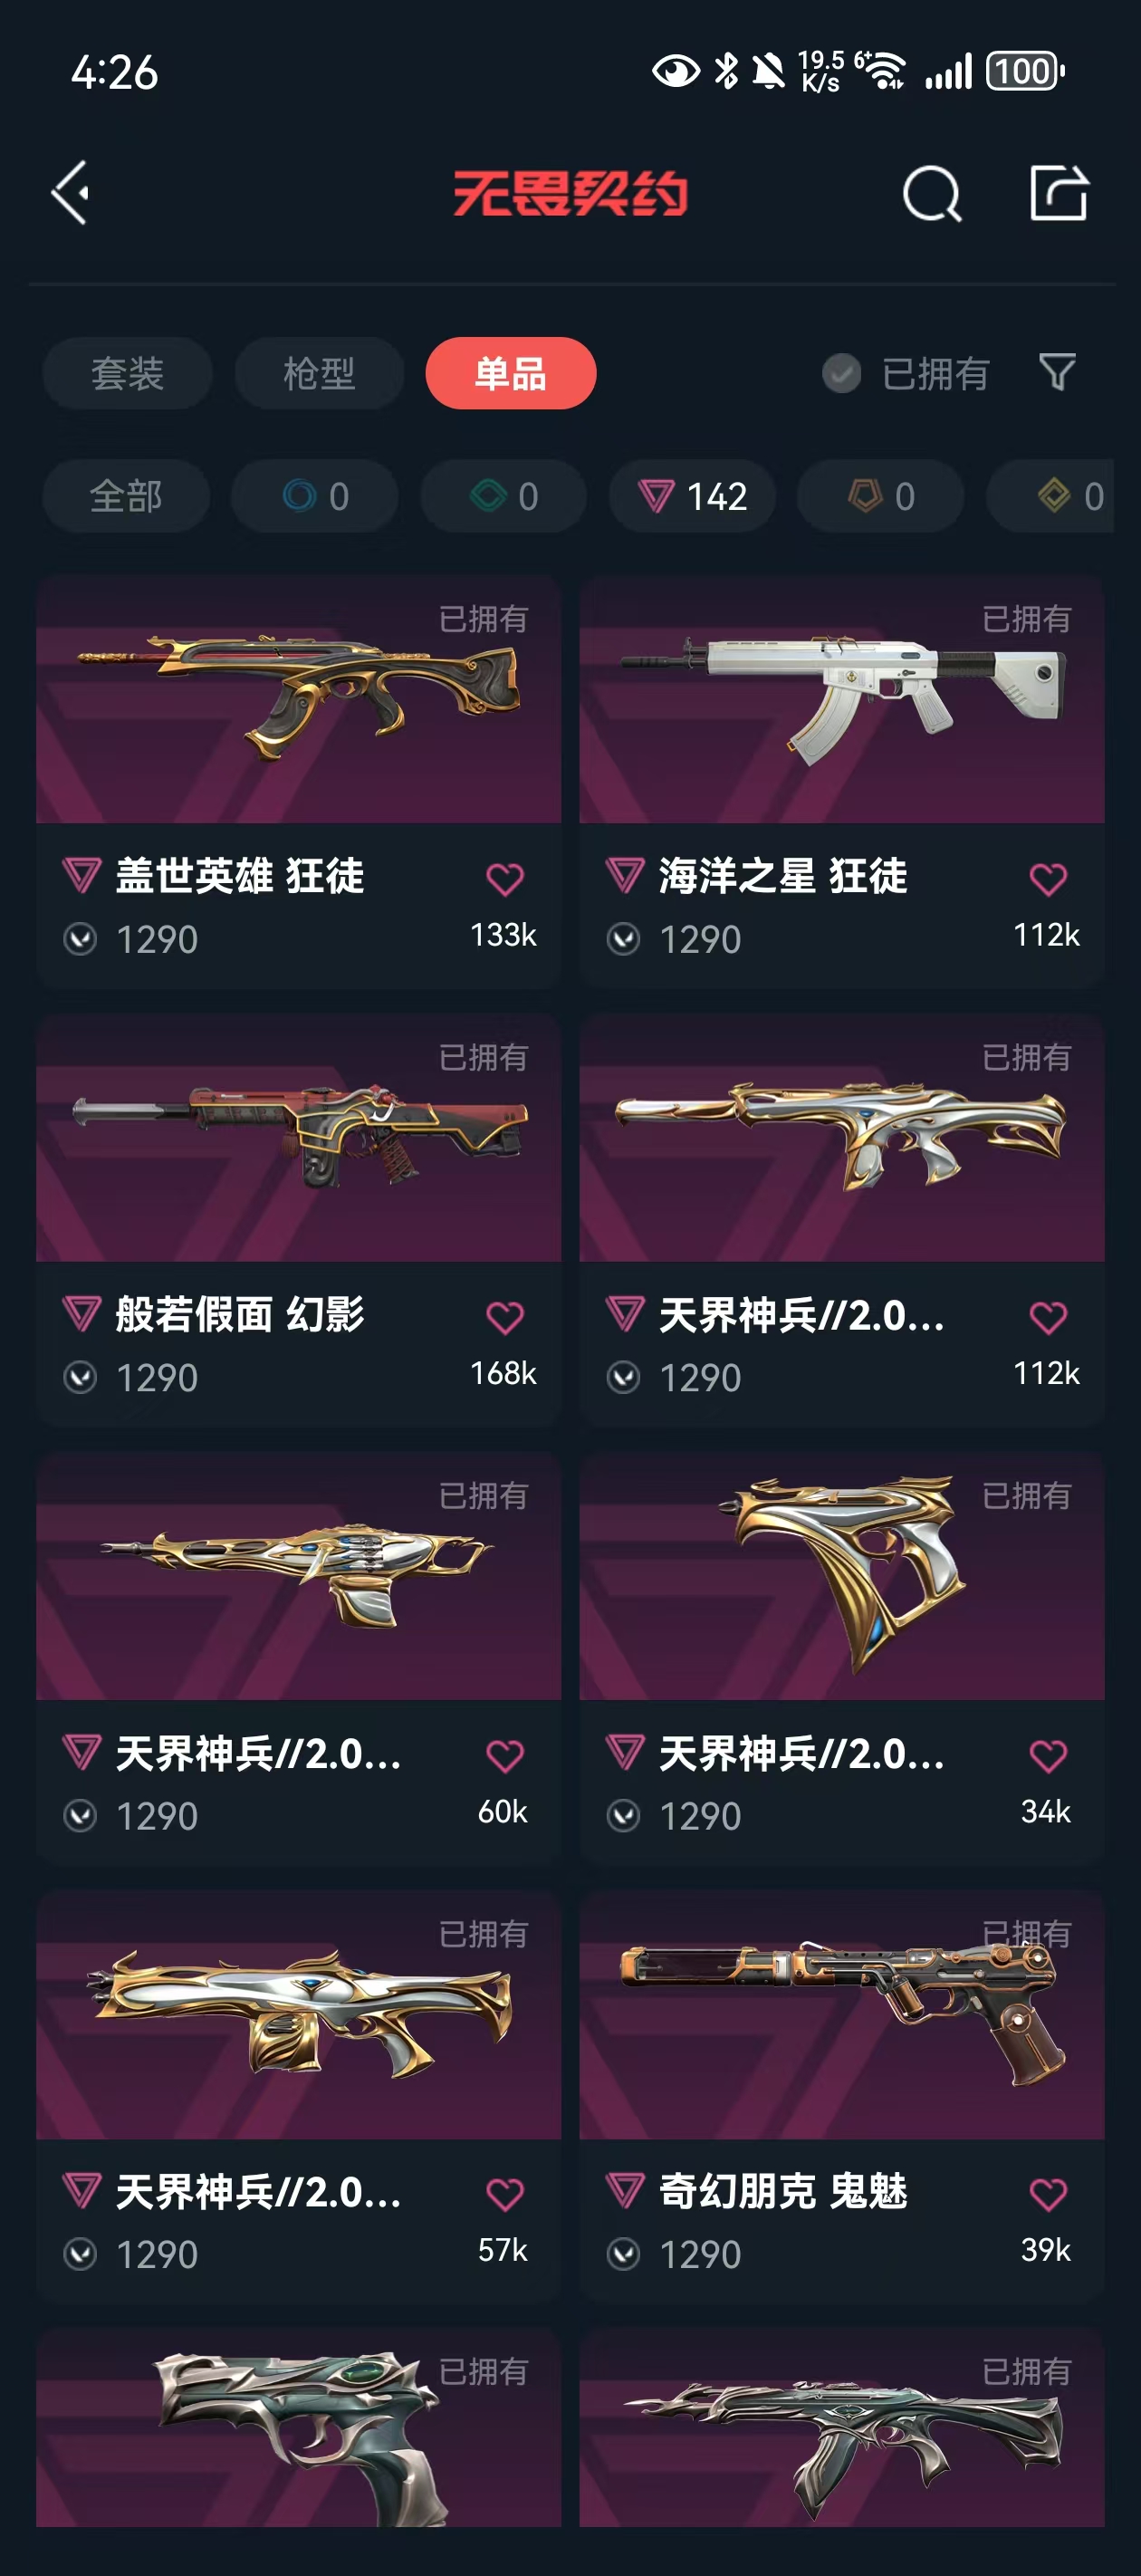
Task: Filter by yellow diamond tier icon
Action: click(1052, 496)
